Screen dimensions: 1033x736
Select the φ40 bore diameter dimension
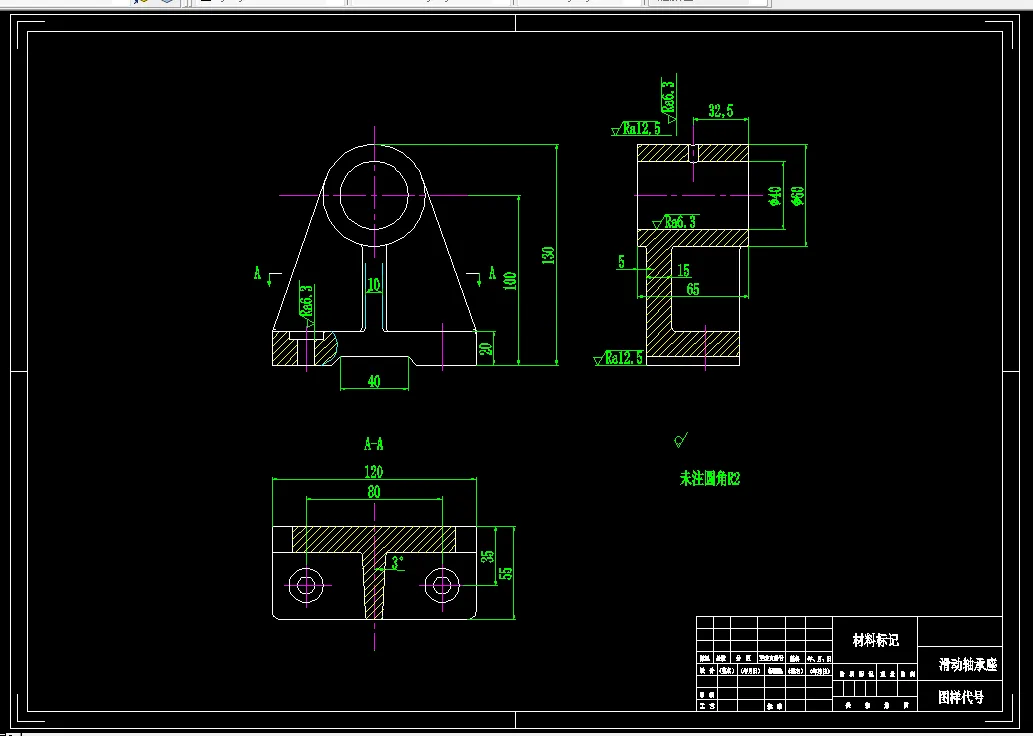point(775,196)
